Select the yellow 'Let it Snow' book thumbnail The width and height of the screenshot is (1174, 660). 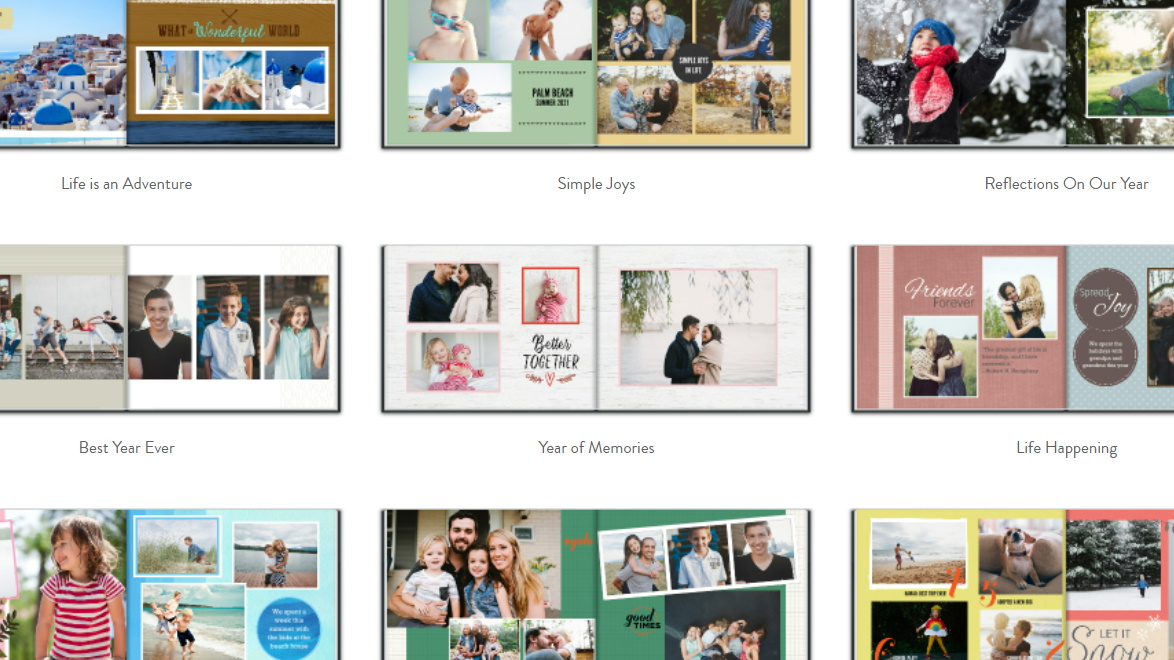point(1012,584)
